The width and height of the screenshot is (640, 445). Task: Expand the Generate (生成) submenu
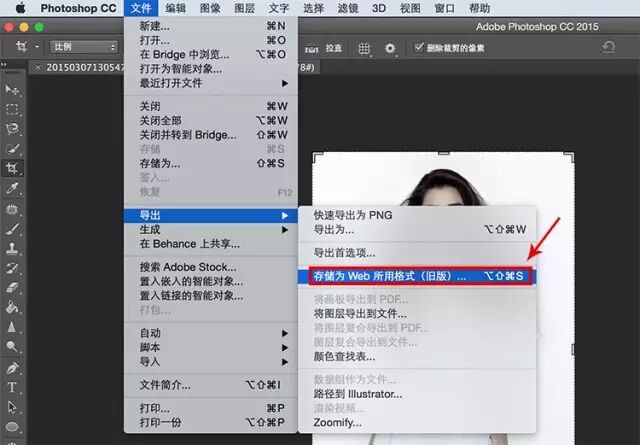pos(284,230)
